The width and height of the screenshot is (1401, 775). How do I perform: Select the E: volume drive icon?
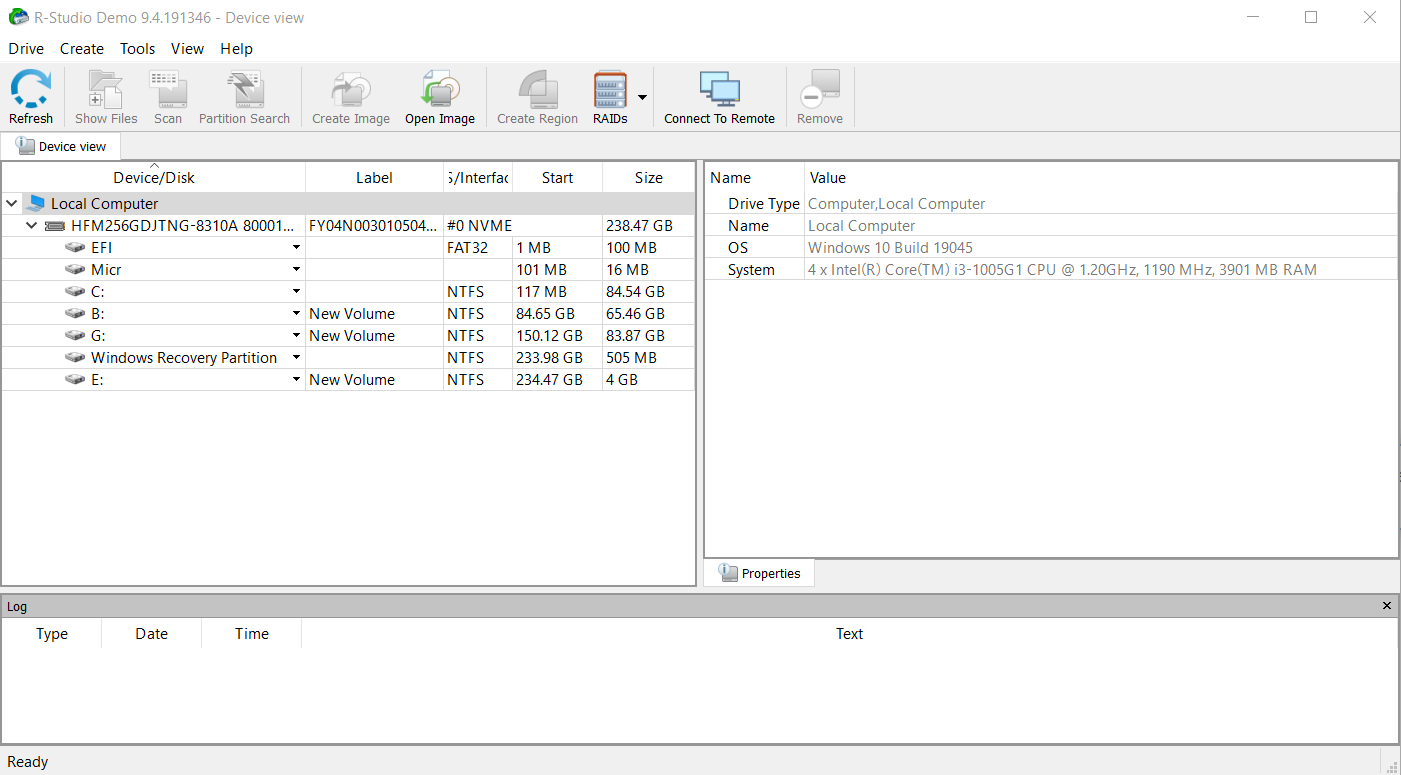[x=75, y=379]
